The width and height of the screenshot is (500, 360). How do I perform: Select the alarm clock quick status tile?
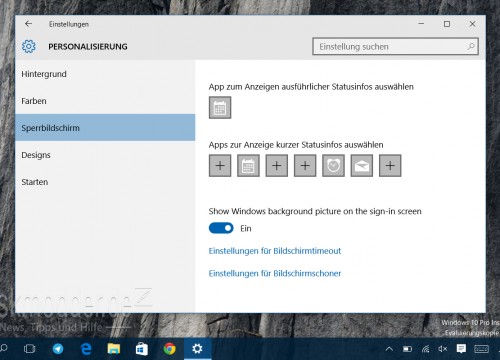click(x=333, y=166)
